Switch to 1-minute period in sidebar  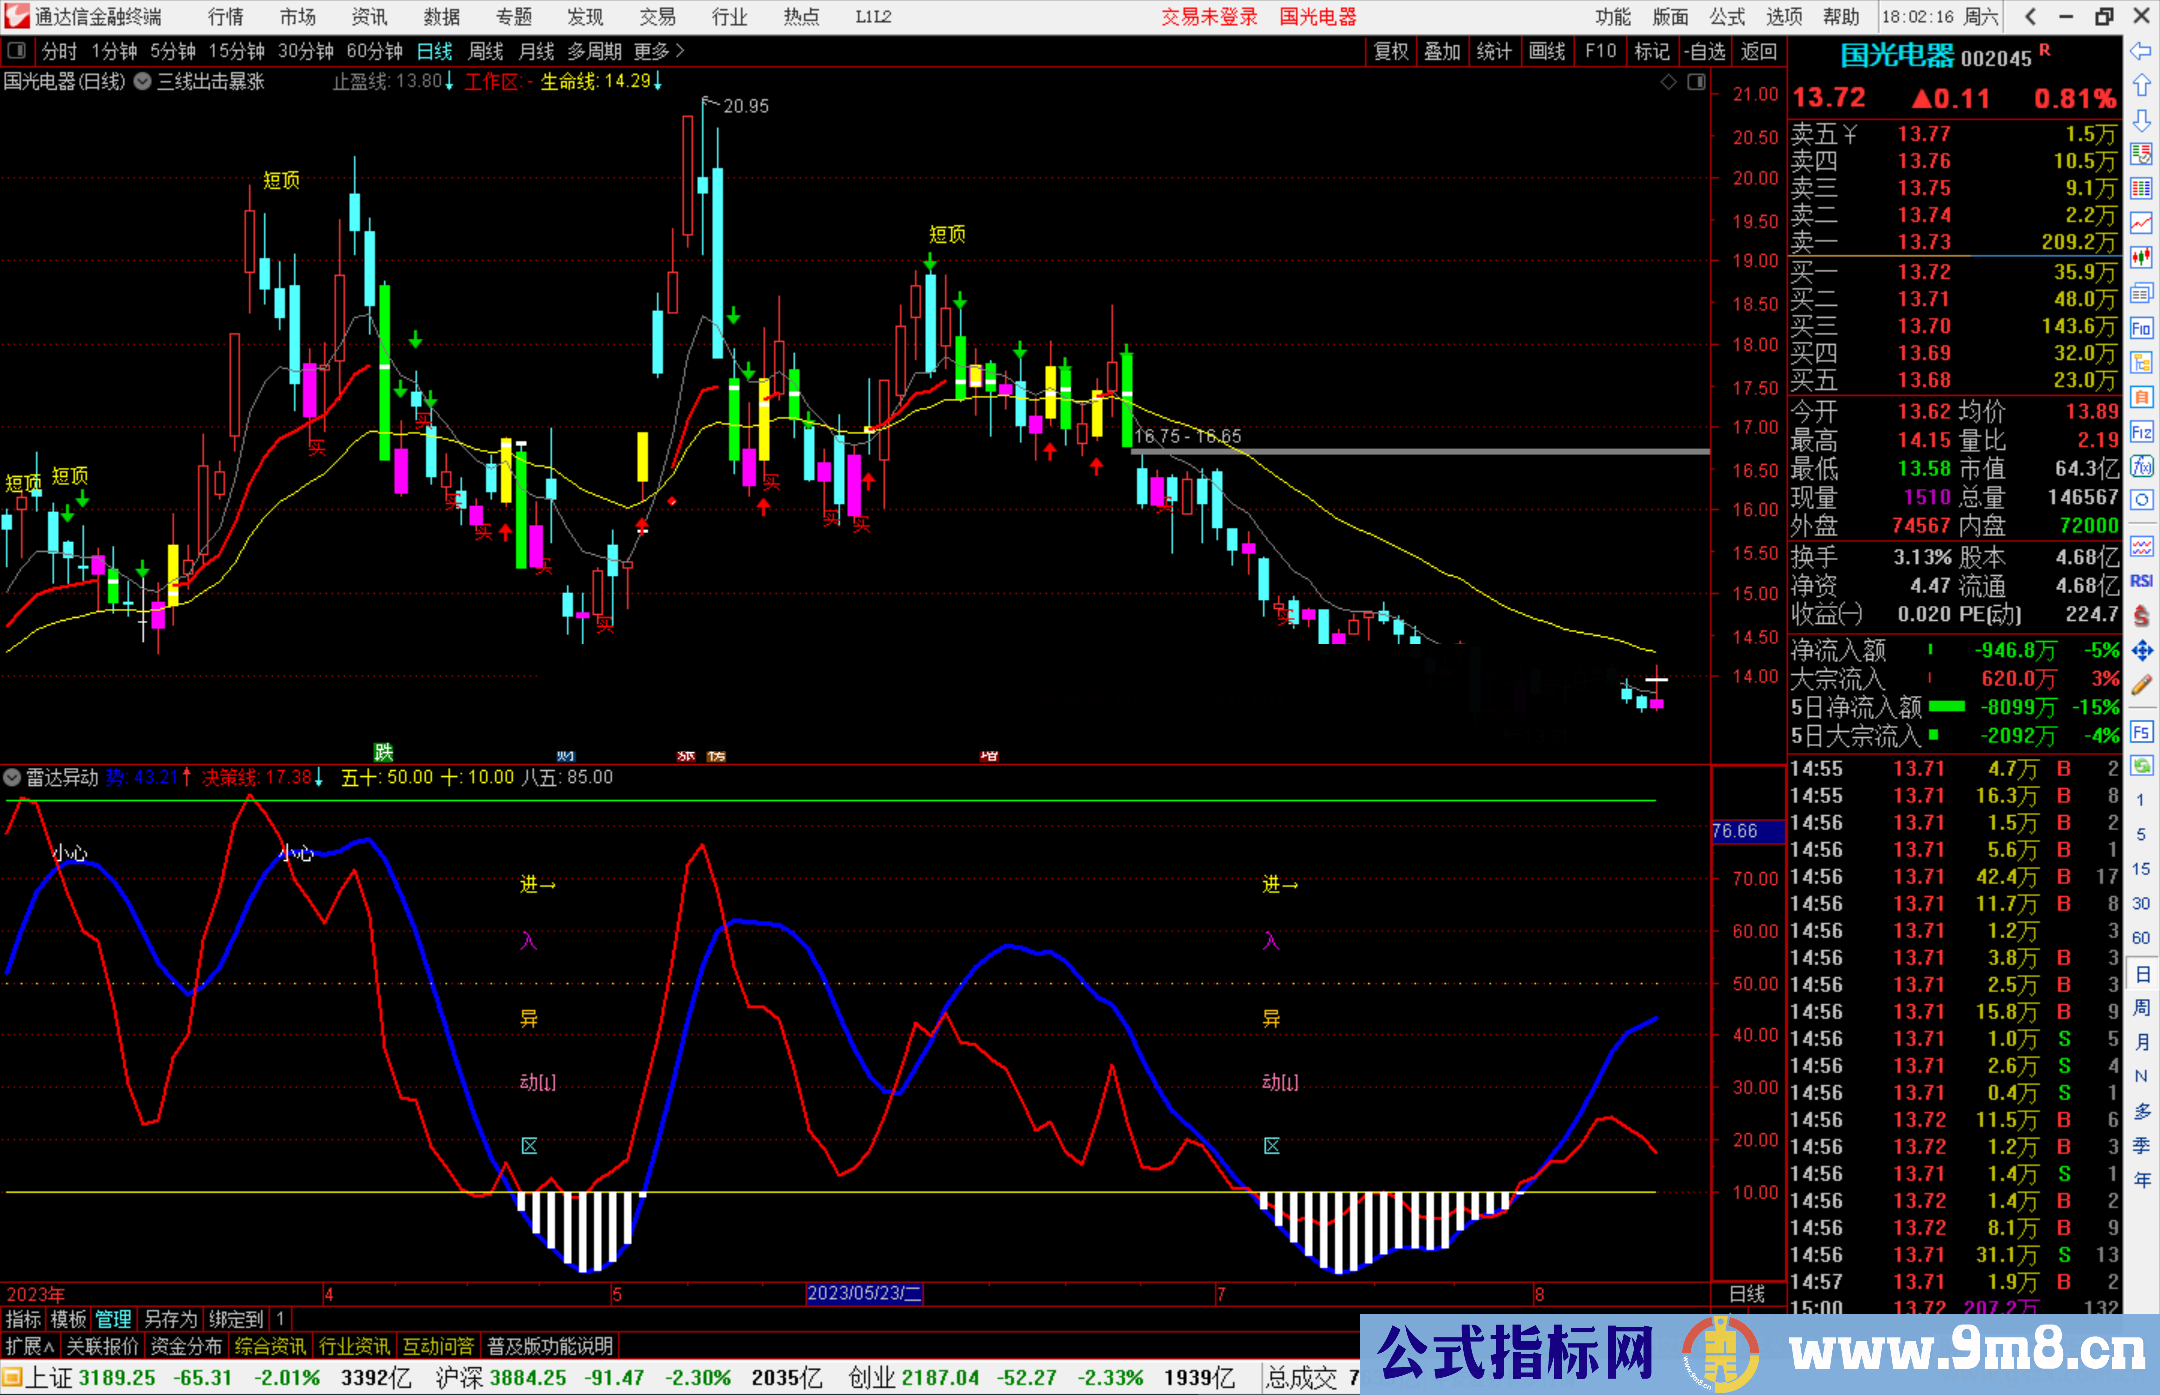coord(2141,800)
